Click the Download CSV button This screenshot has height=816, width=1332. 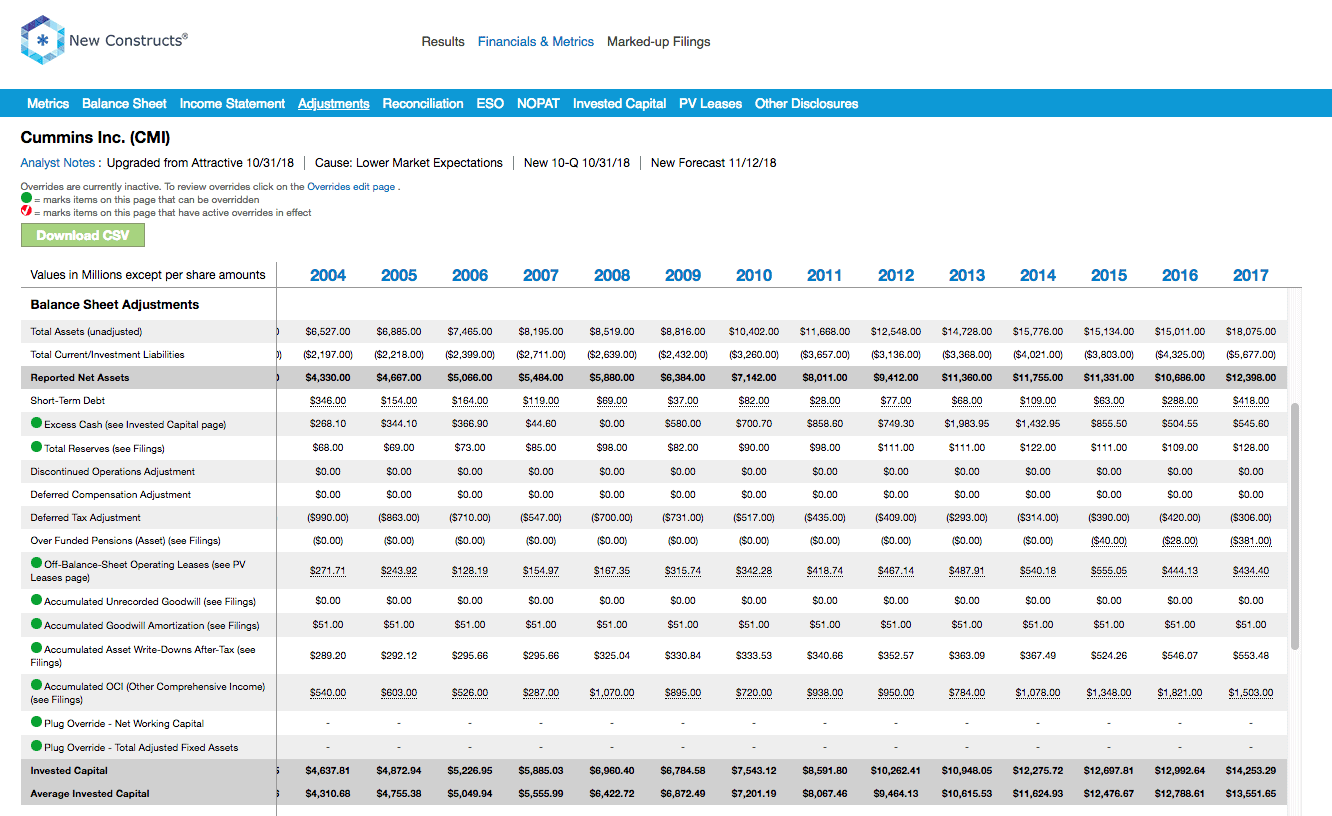click(83, 235)
